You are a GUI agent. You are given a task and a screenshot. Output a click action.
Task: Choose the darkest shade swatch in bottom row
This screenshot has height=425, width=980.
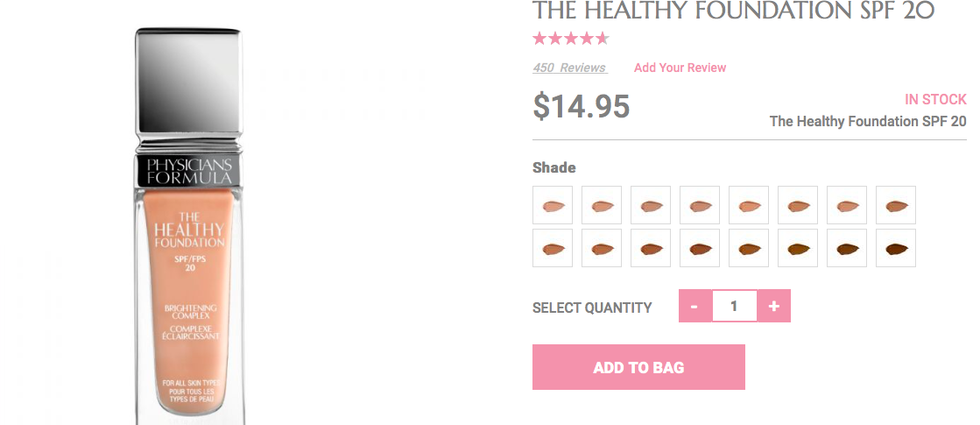(896, 248)
